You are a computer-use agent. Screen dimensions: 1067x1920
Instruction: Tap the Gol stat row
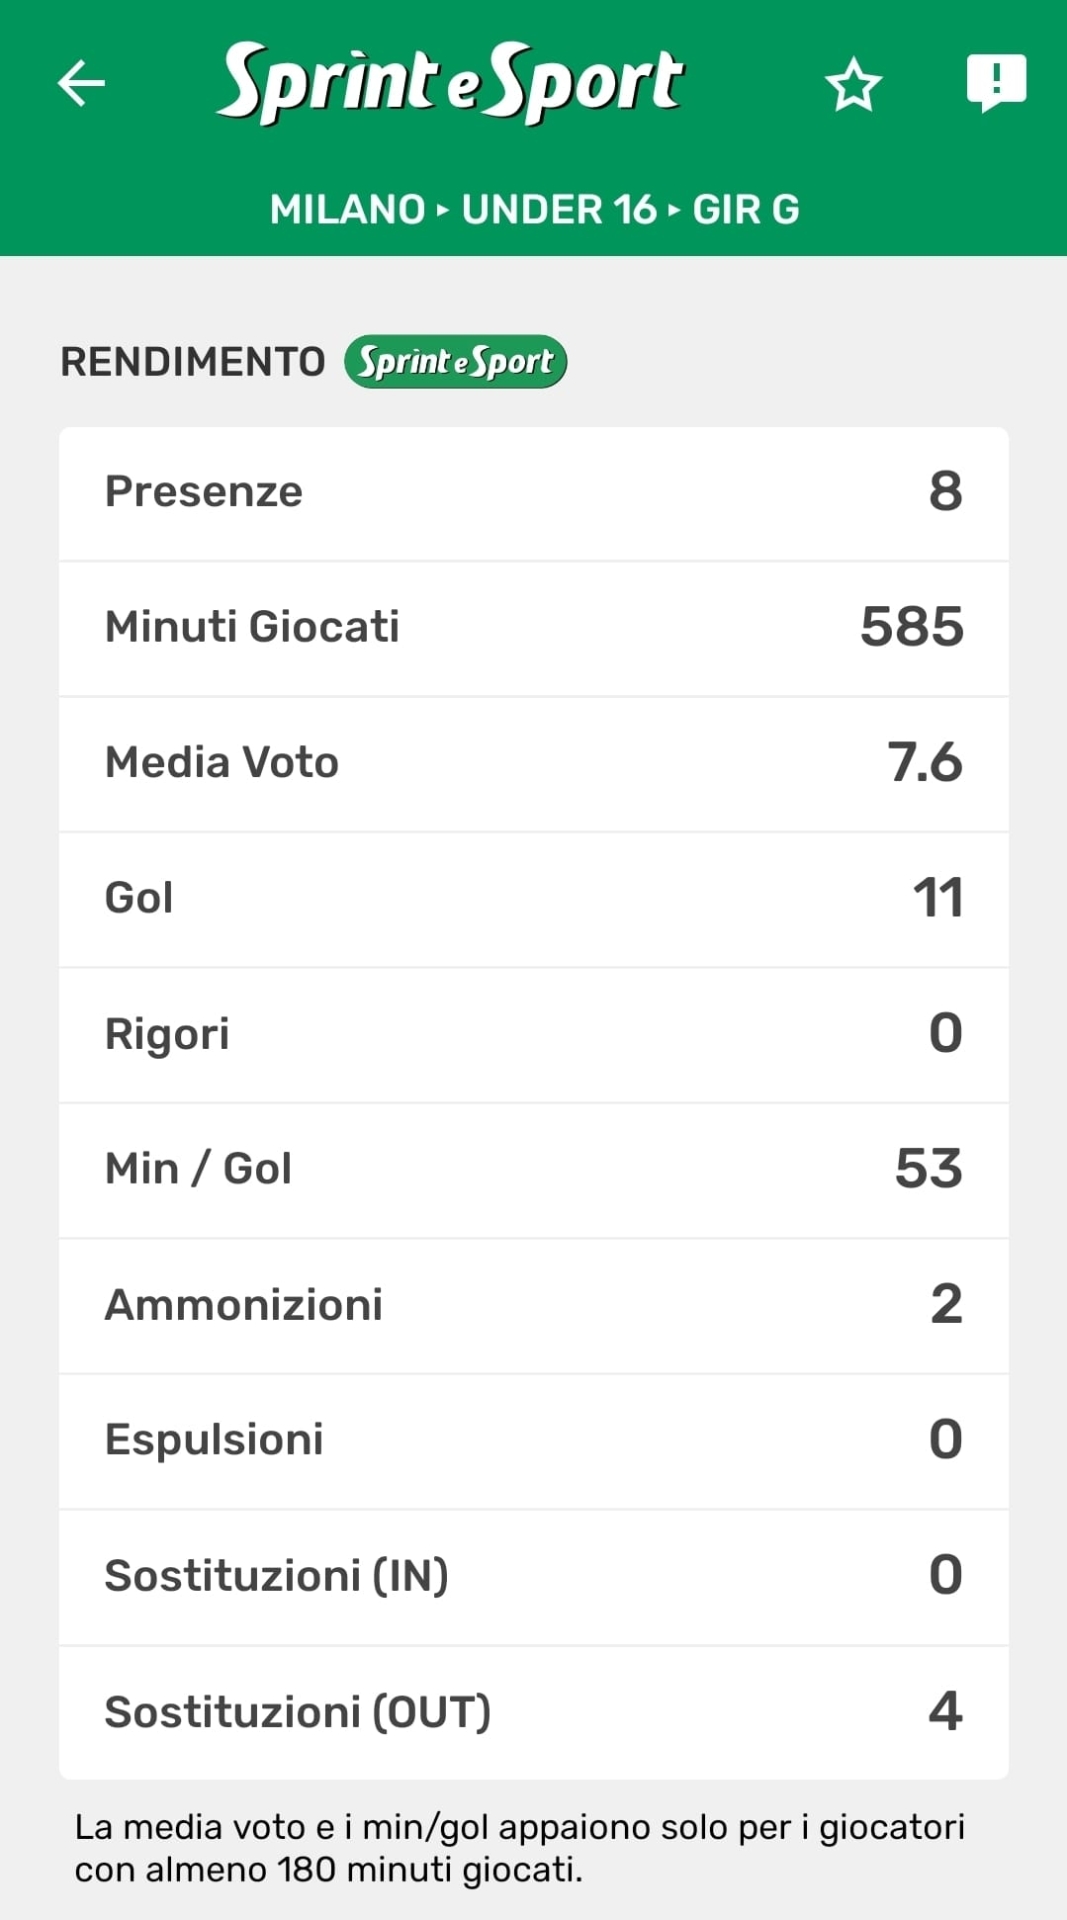(x=533, y=898)
